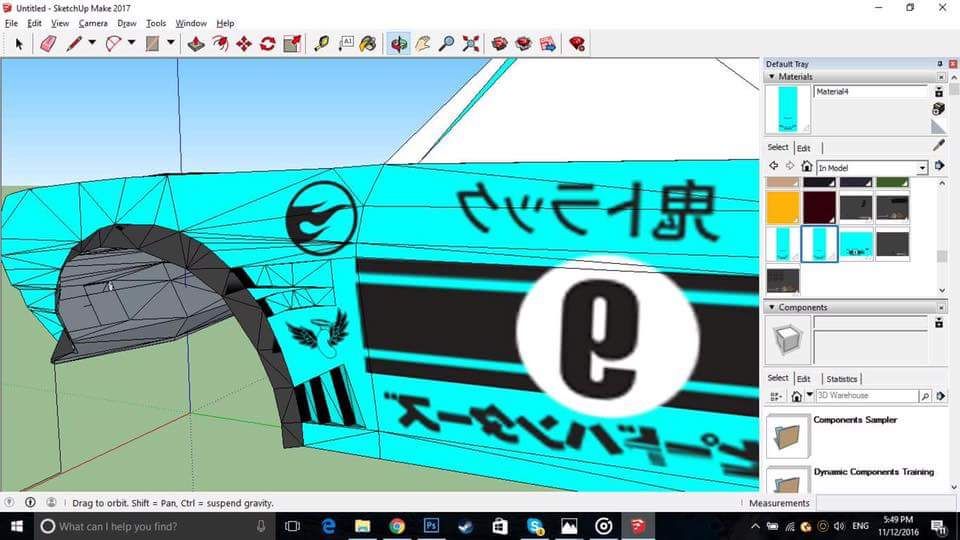
Task: Select the Pan hand tool
Action: (x=423, y=44)
